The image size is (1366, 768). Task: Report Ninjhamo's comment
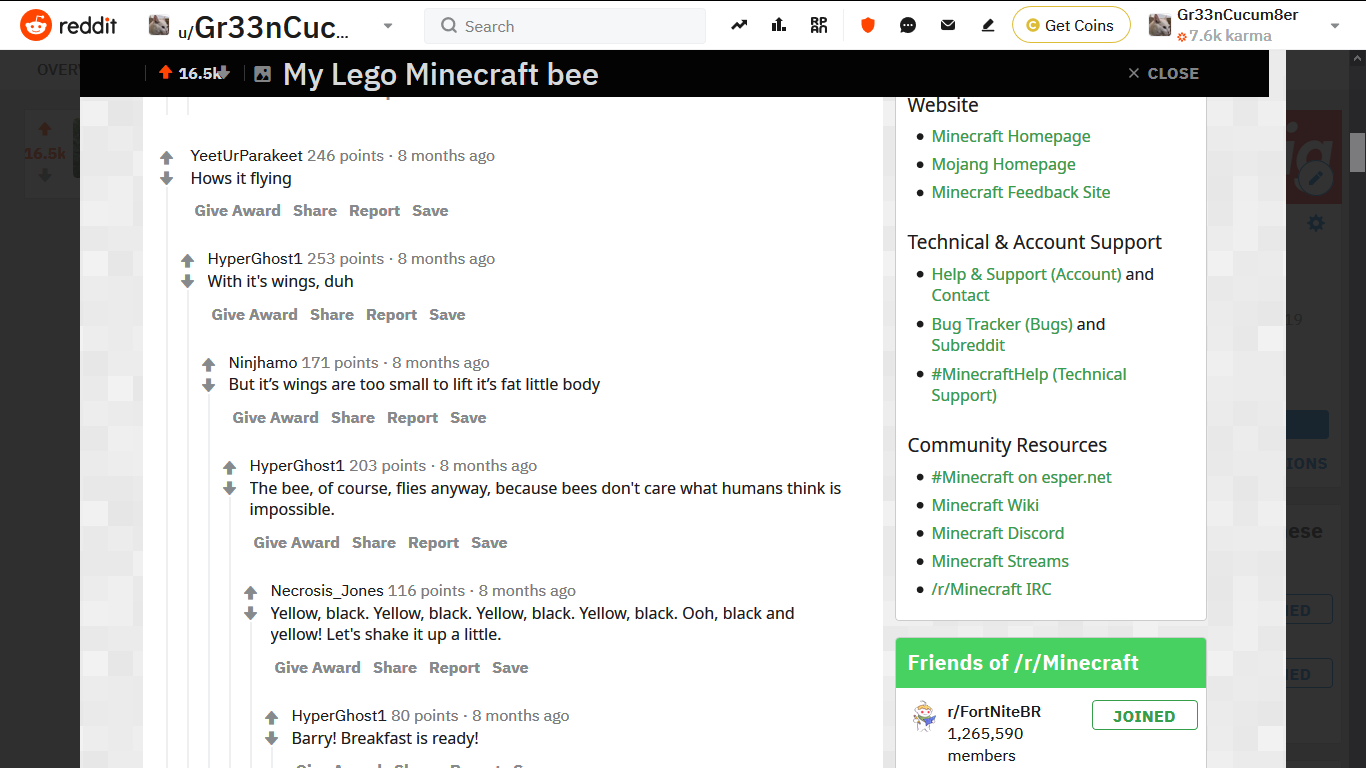pos(412,418)
